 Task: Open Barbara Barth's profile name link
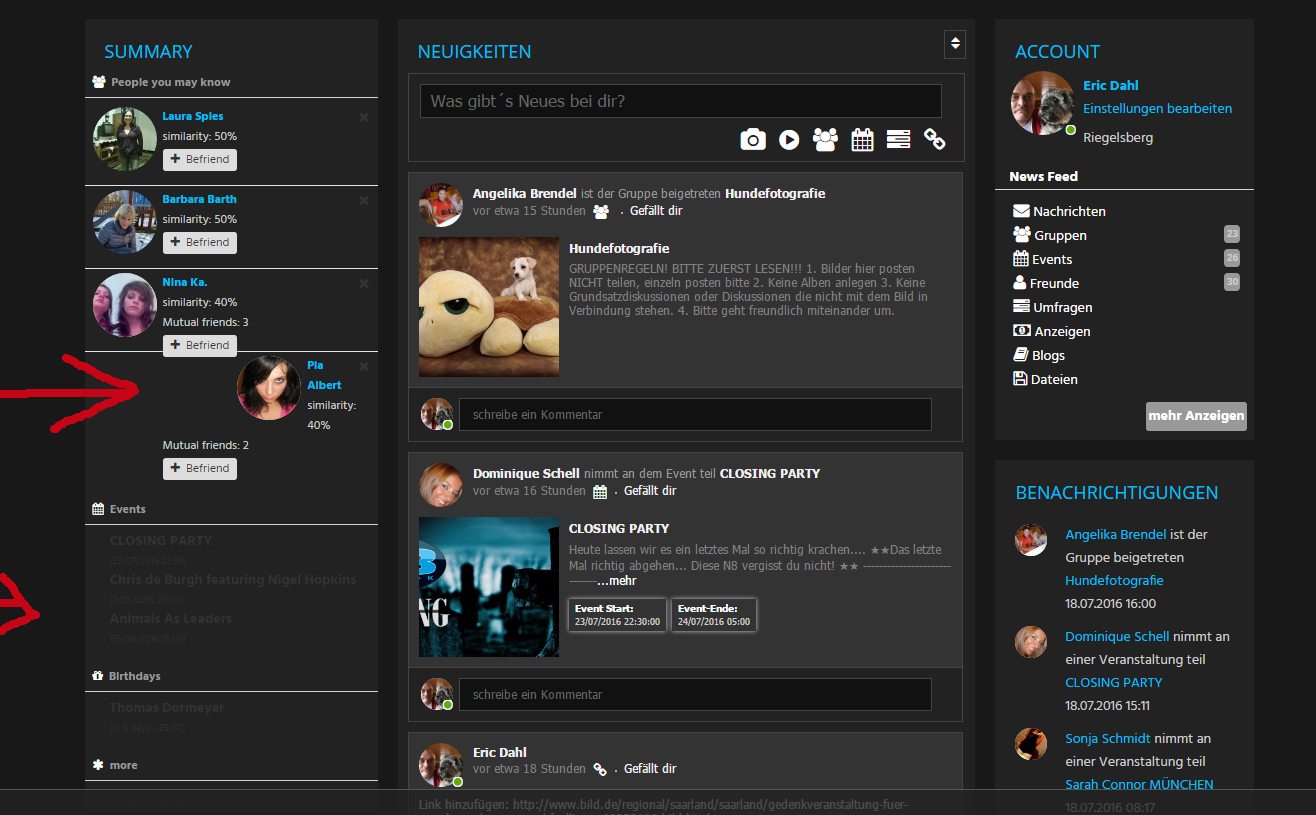pos(200,199)
